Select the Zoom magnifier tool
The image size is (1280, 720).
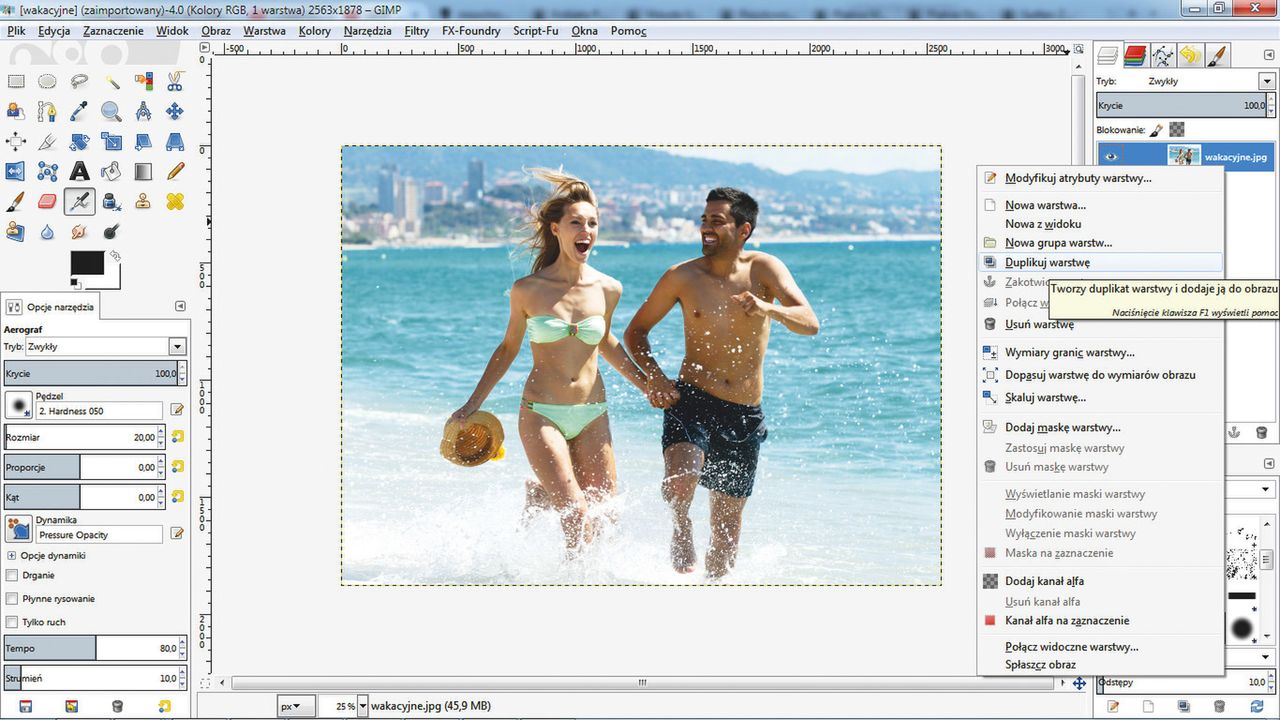coord(111,112)
